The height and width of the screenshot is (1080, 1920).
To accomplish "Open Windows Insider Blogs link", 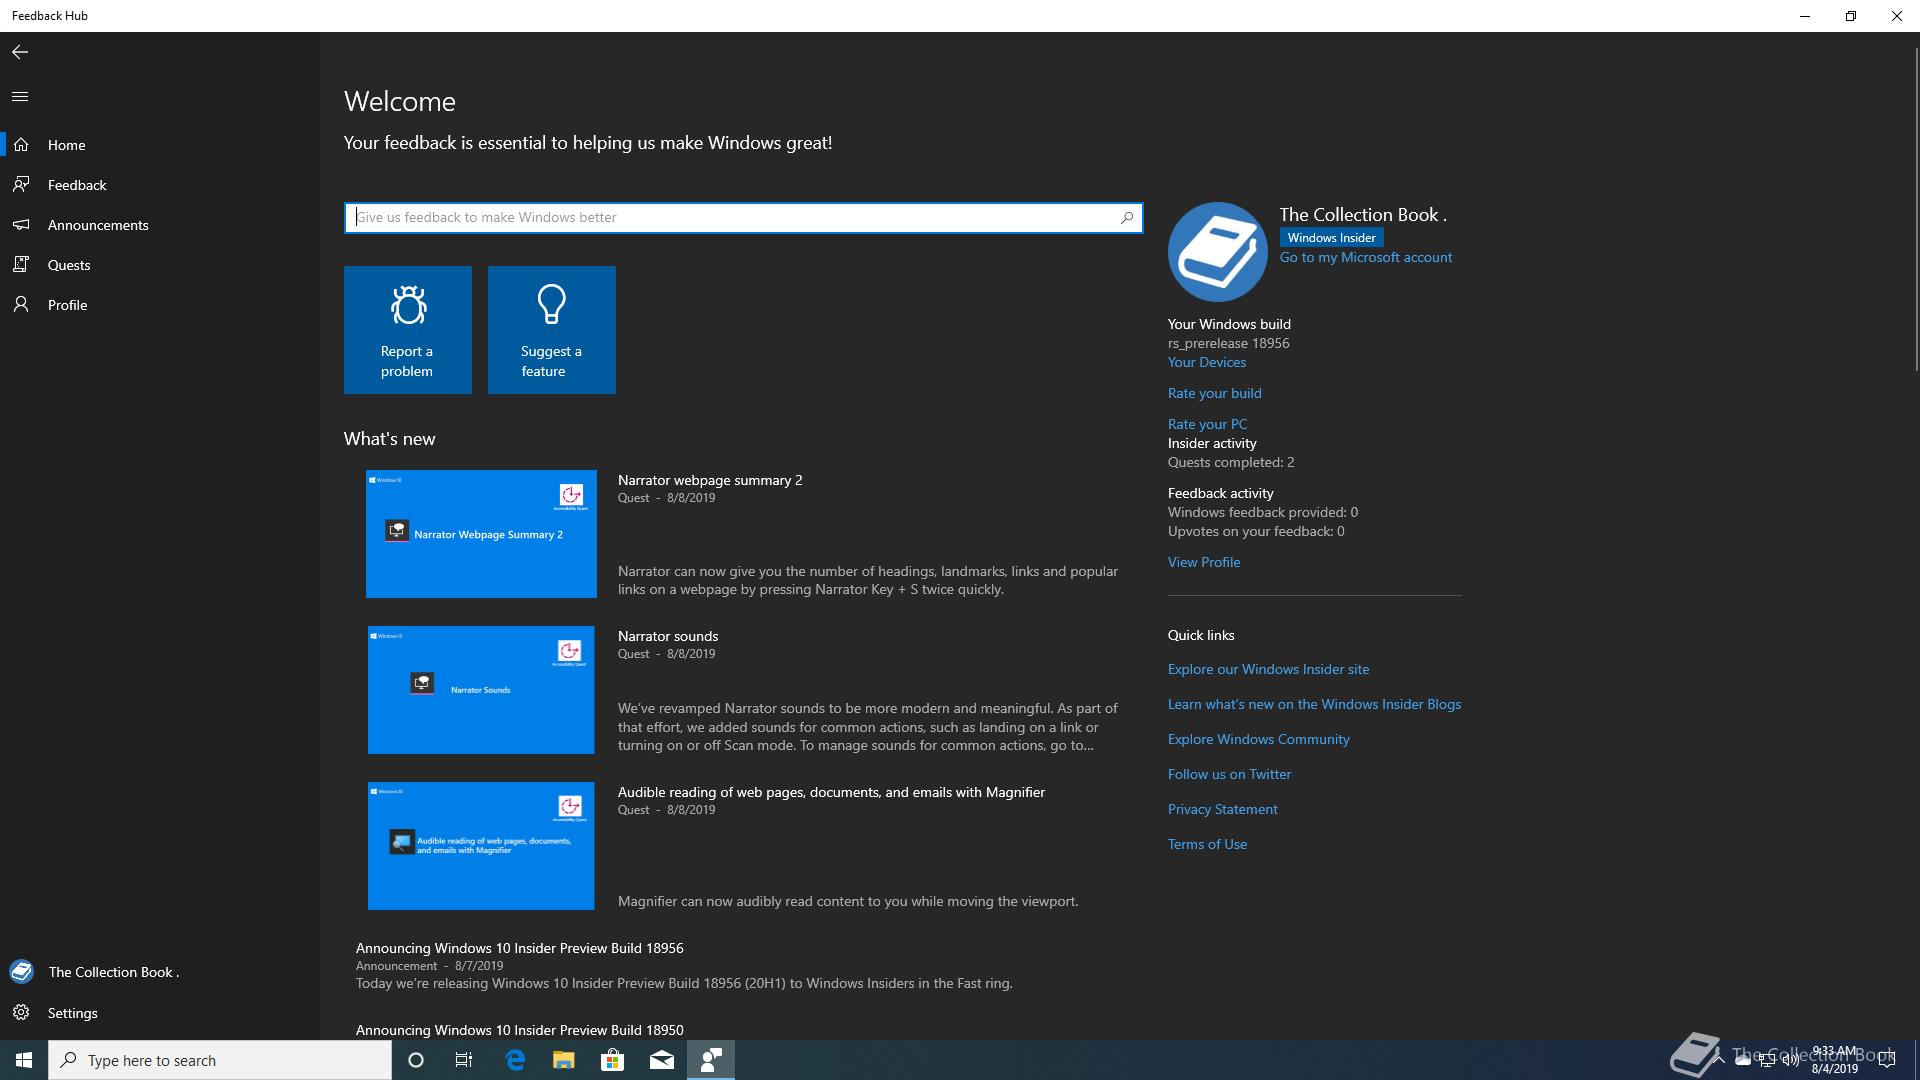I will coord(1315,704).
